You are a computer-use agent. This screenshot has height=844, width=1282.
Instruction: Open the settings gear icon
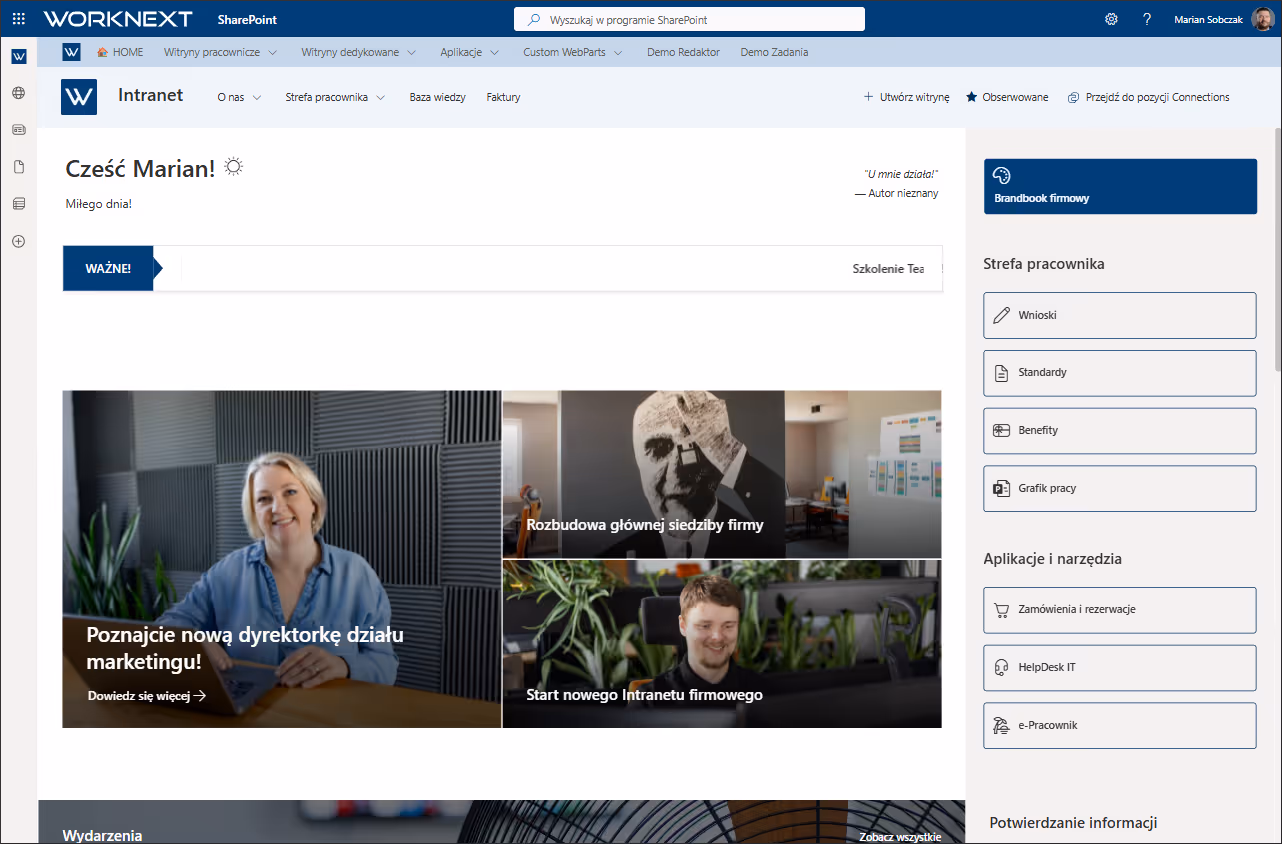[1111, 19]
